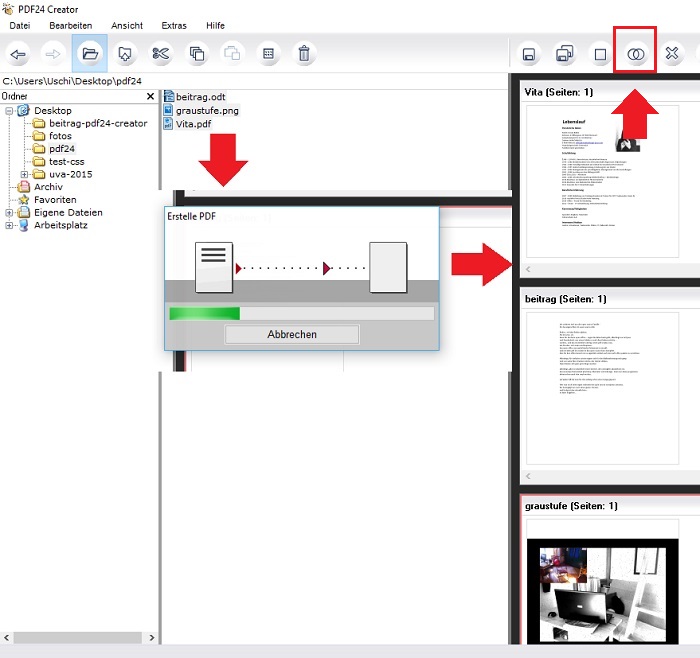Expand the Arbeitsplatz tree node
This screenshot has width=700, height=658.
point(9,225)
